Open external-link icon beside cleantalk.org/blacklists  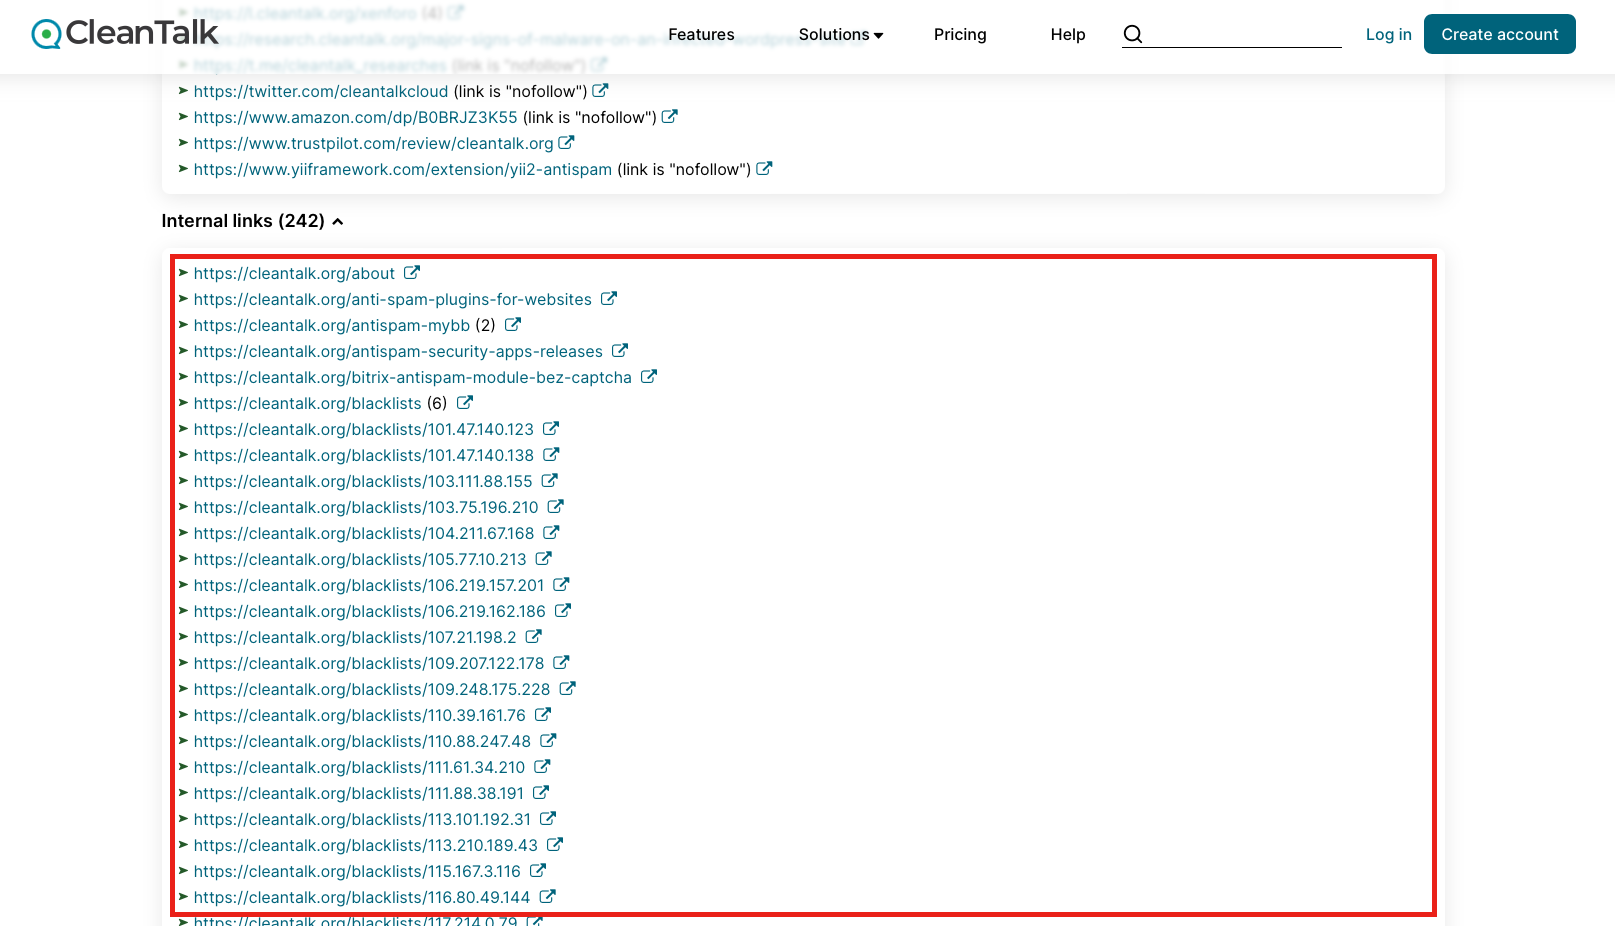pos(464,402)
